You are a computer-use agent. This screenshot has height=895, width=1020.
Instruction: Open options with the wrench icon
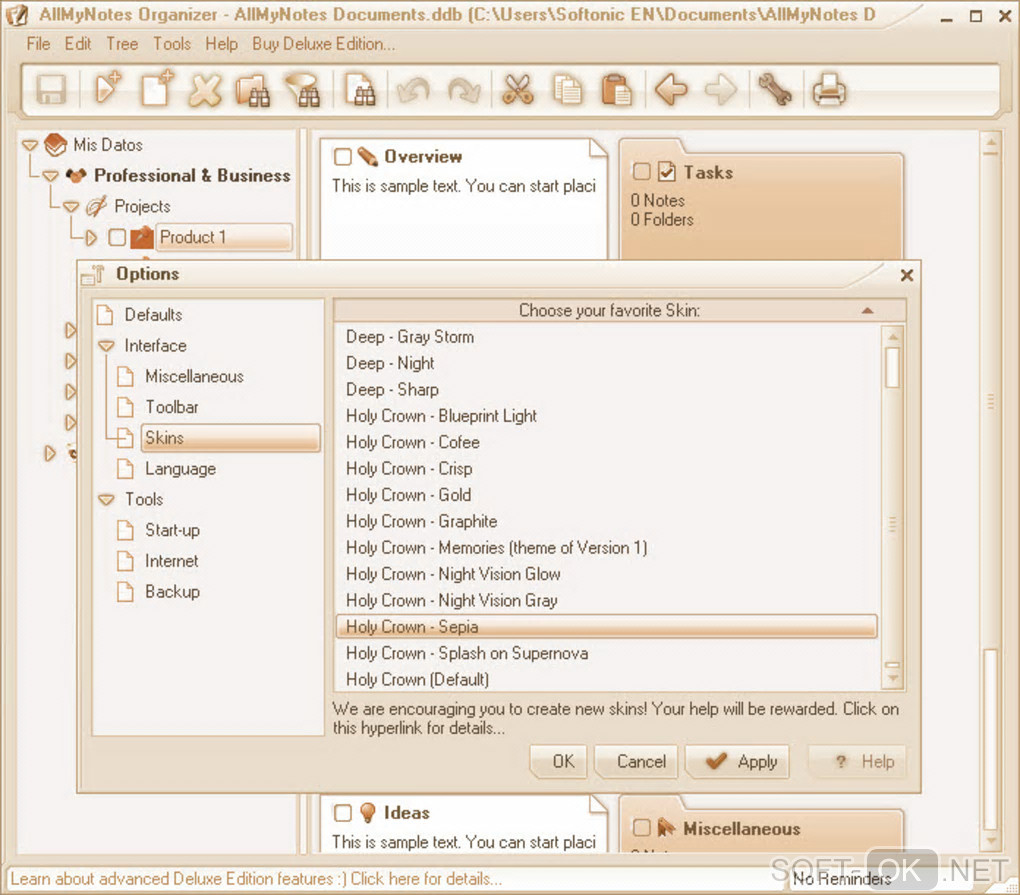[x=775, y=90]
